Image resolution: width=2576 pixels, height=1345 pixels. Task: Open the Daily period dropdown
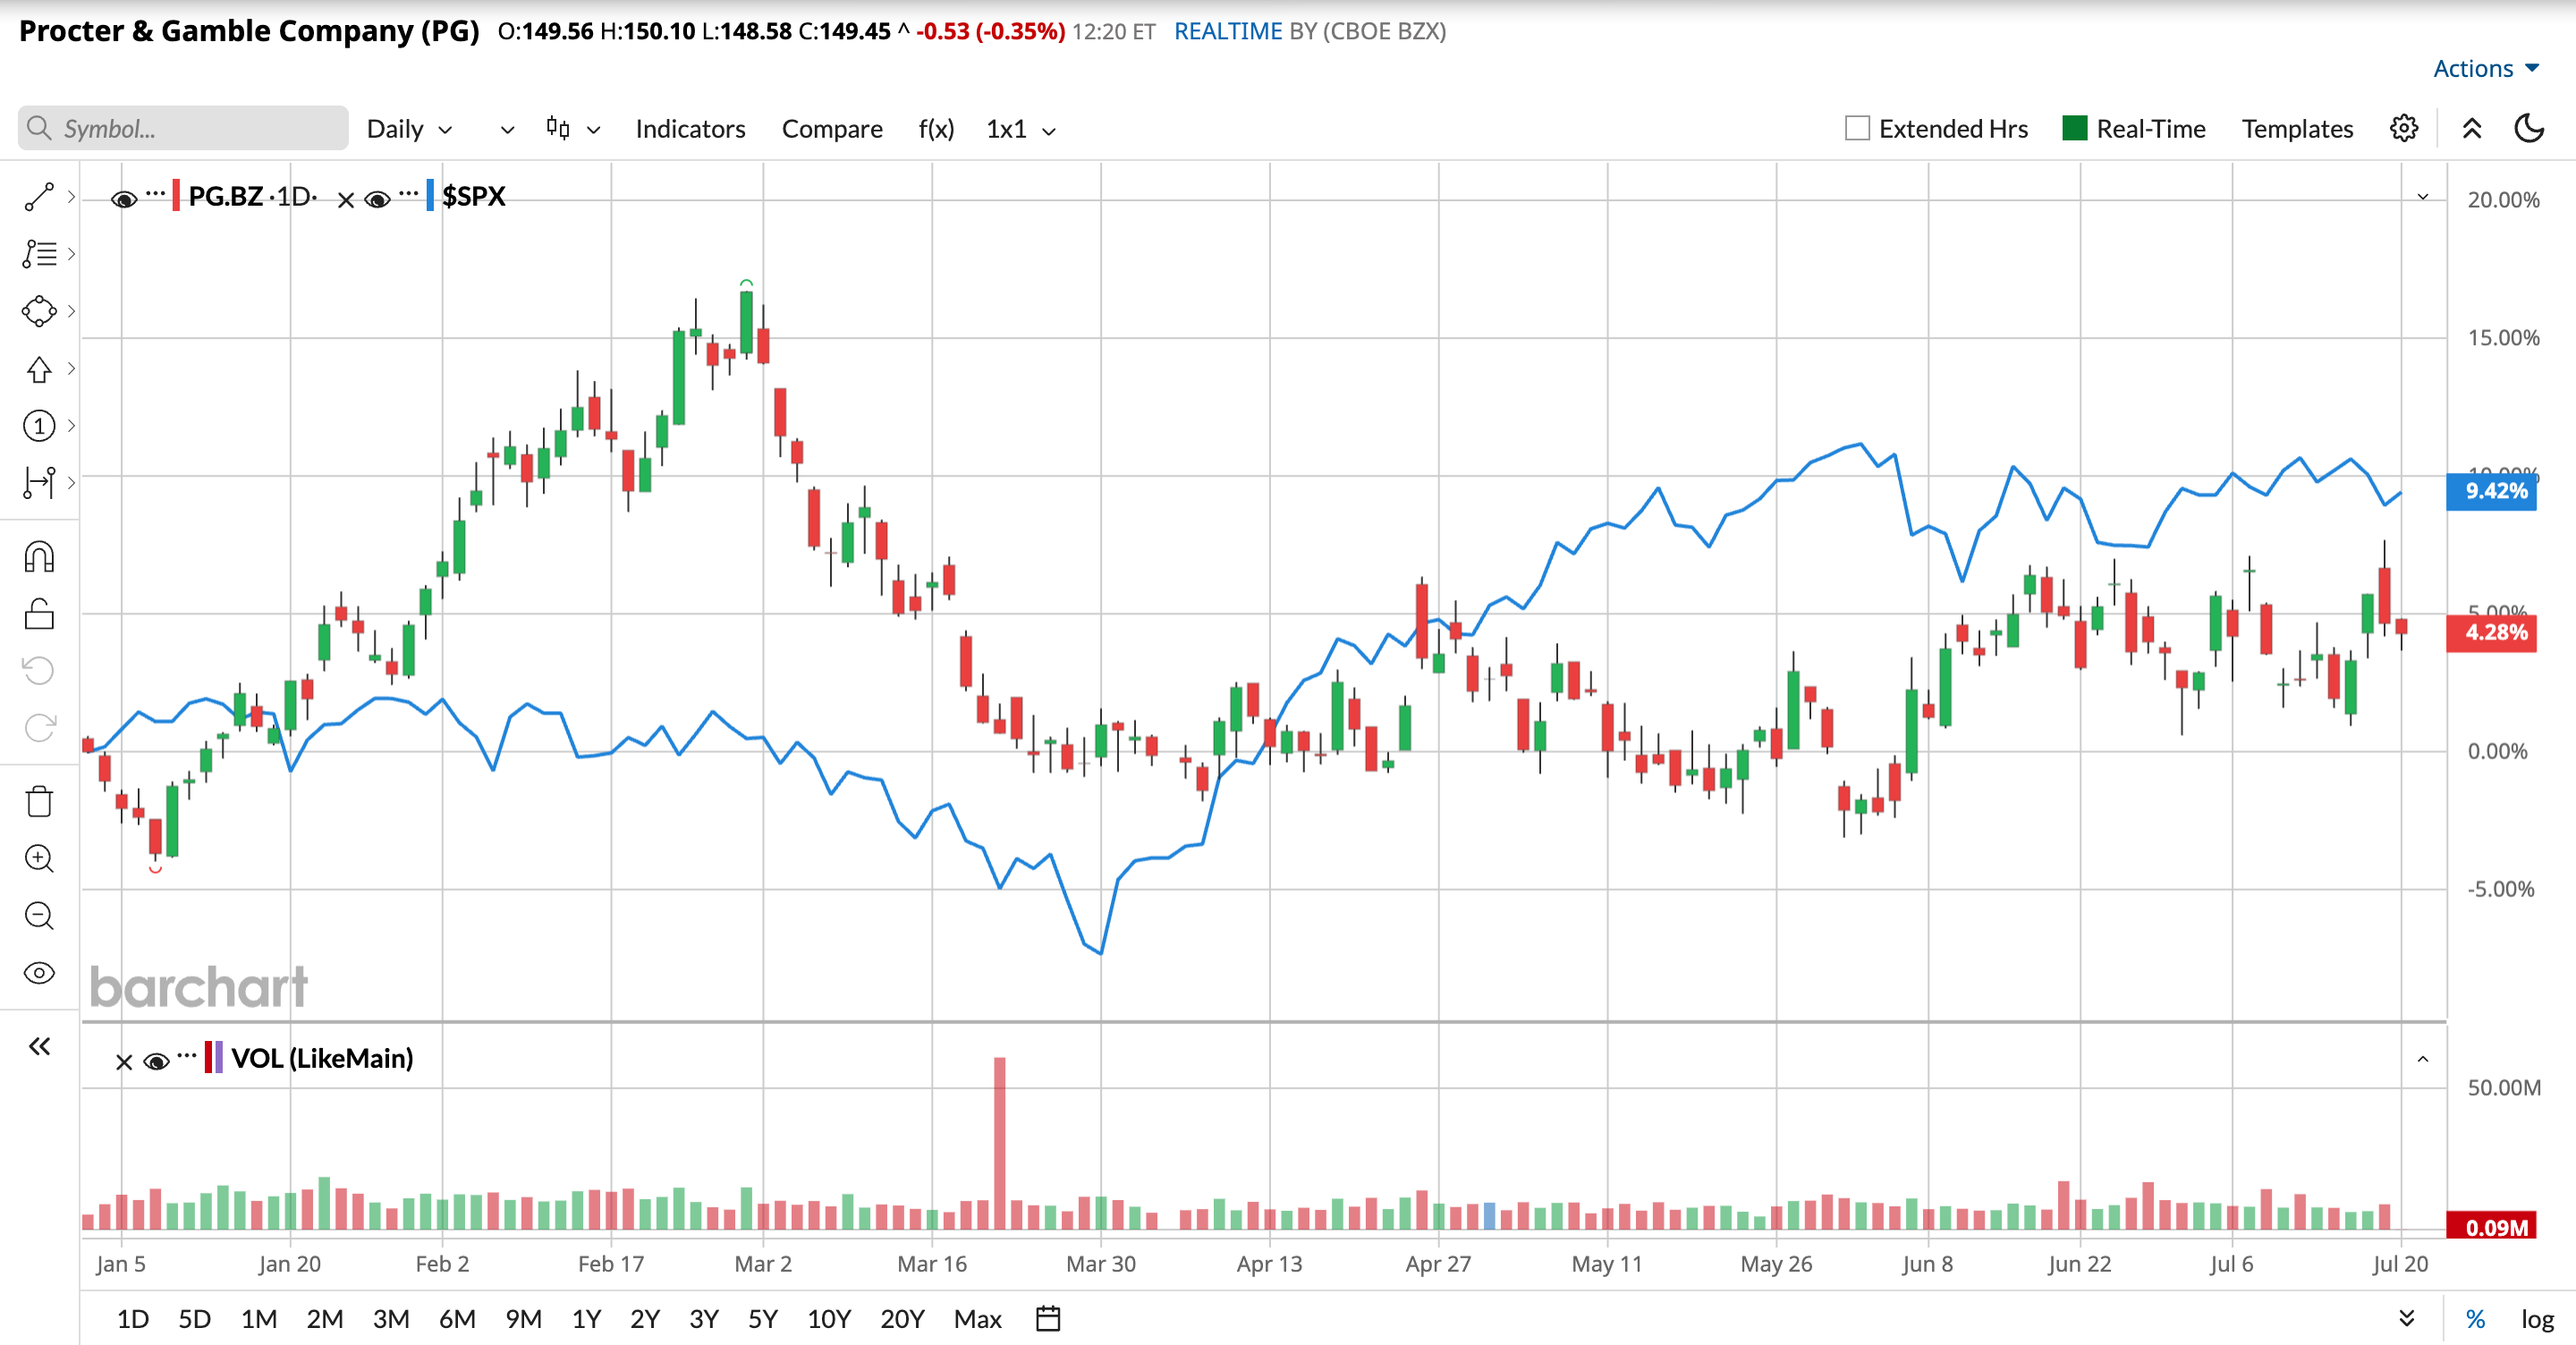tap(410, 129)
